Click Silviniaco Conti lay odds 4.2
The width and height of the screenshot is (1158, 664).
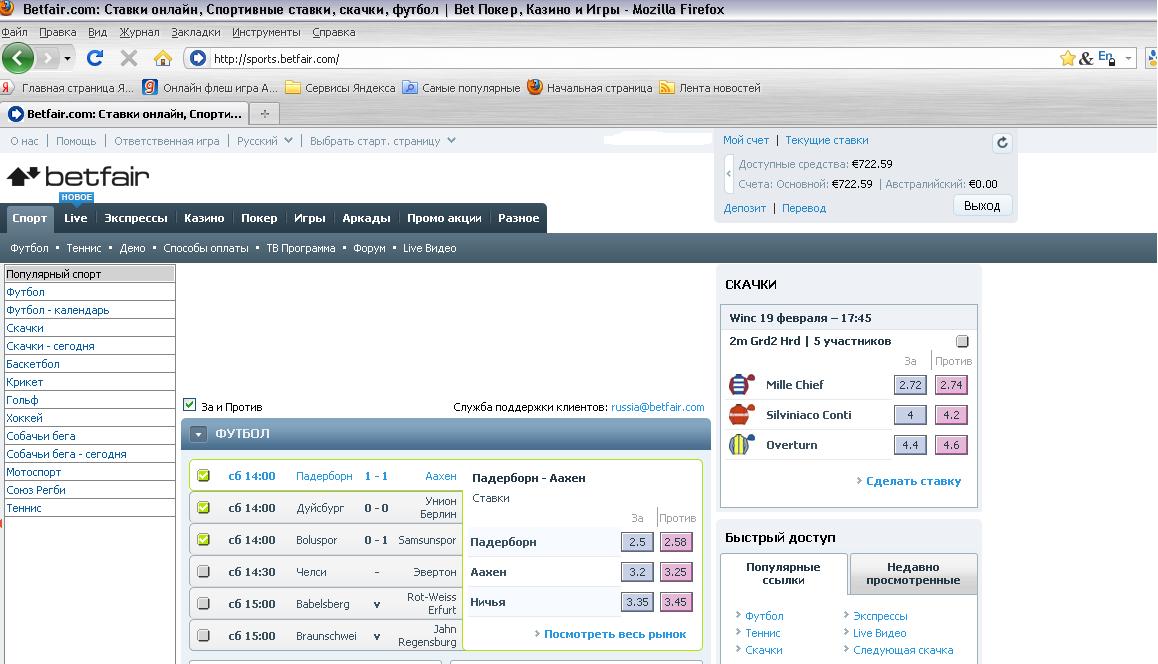951,415
